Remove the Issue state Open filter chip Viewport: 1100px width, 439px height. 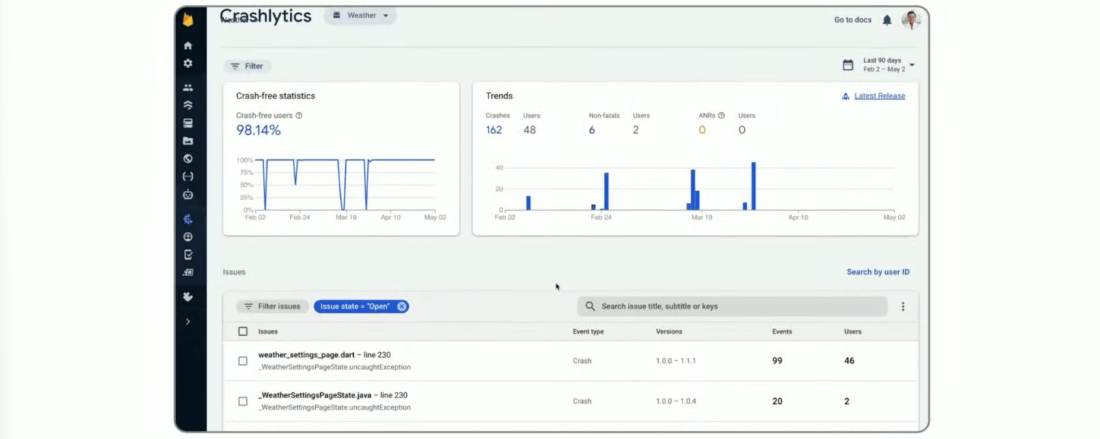coord(401,306)
